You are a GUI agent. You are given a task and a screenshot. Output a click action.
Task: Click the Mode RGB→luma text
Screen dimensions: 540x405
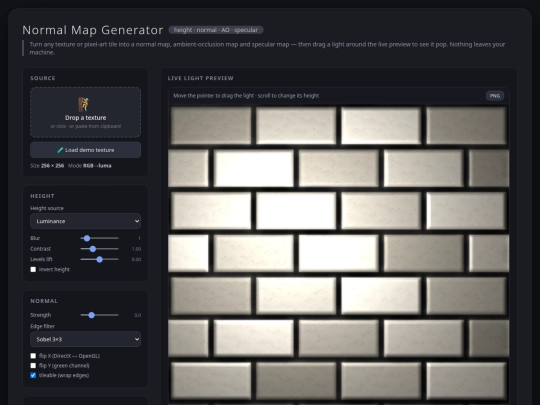[90, 166]
